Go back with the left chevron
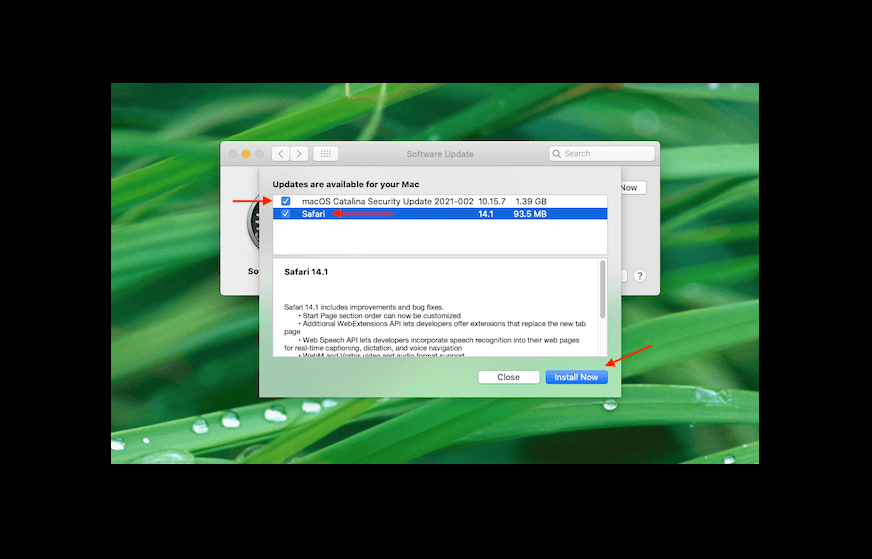Viewport: 872px width, 559px height. coord(280,154)
